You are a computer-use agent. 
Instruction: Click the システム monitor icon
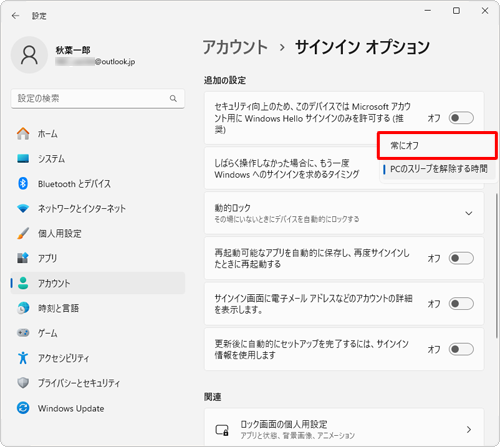coord(23,158)
